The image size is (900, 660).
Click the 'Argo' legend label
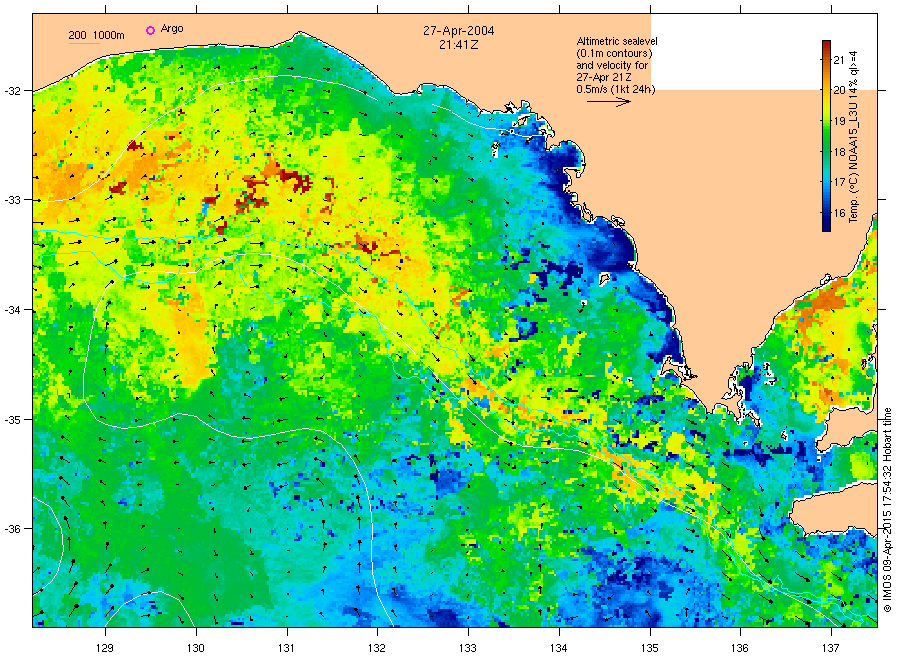coord(172,29)
